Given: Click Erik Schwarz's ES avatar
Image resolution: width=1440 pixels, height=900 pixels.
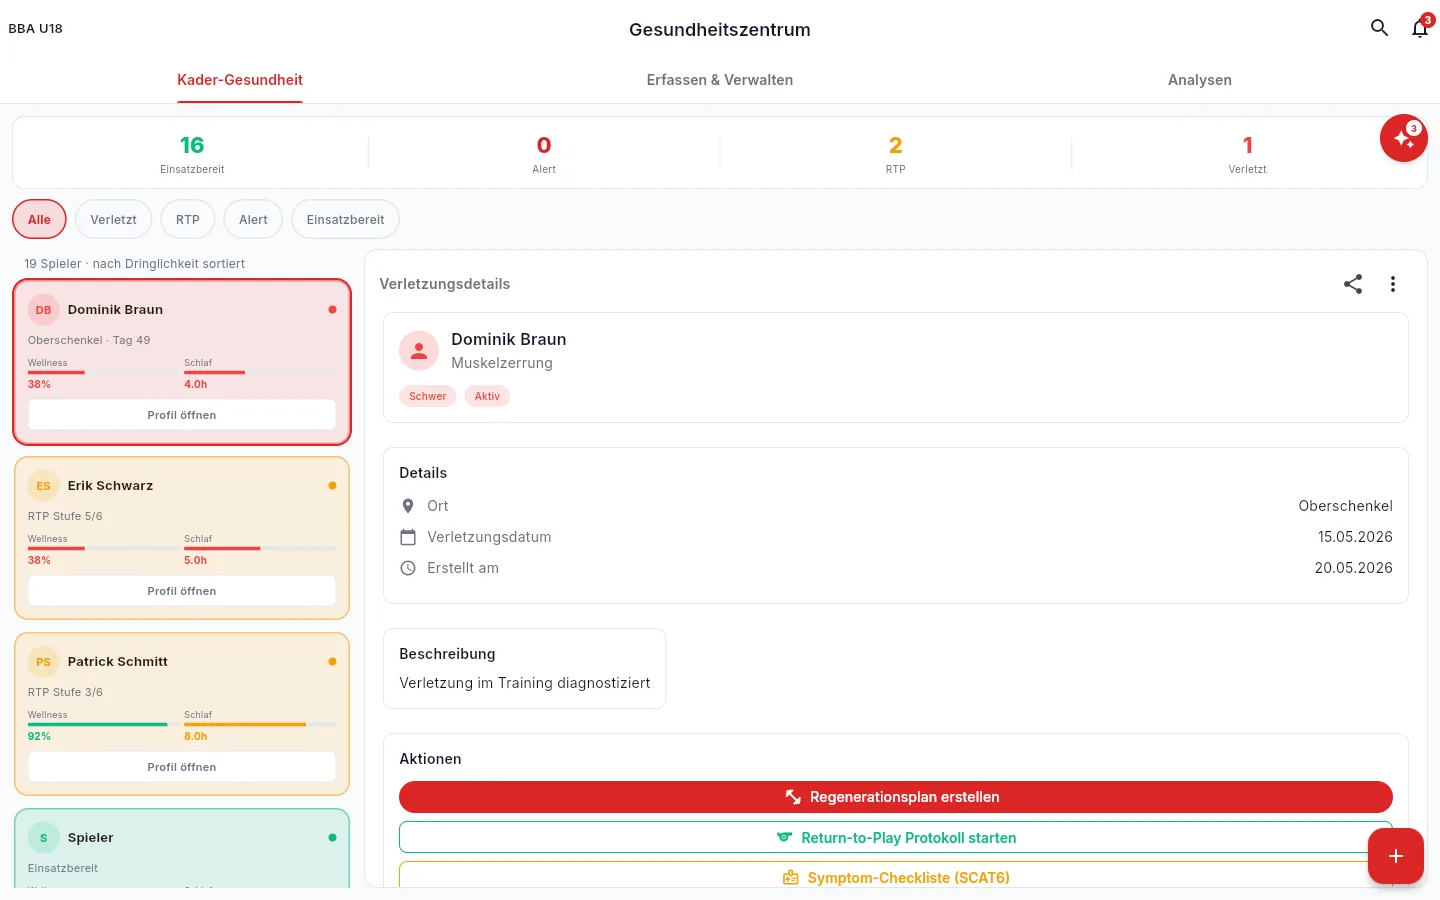Looking at the screenshot, I should click(43, 486).
